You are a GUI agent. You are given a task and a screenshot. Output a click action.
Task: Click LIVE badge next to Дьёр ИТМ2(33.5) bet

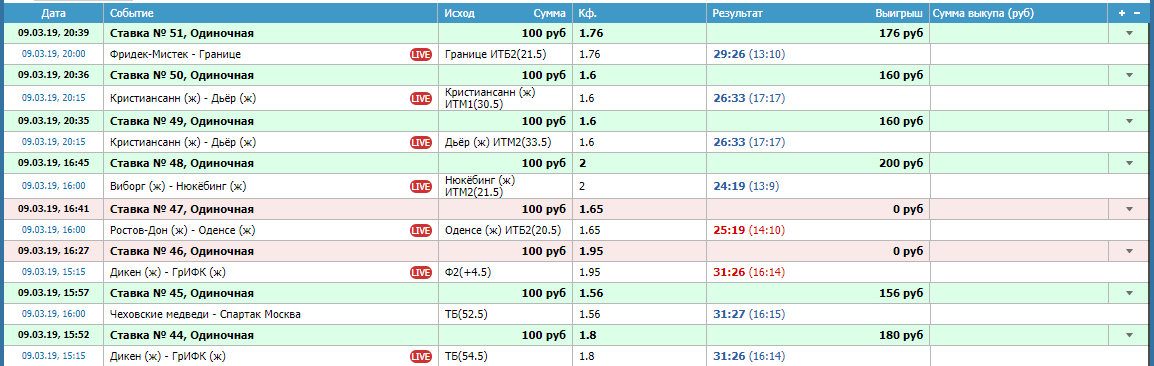click(x=421, y=142)
